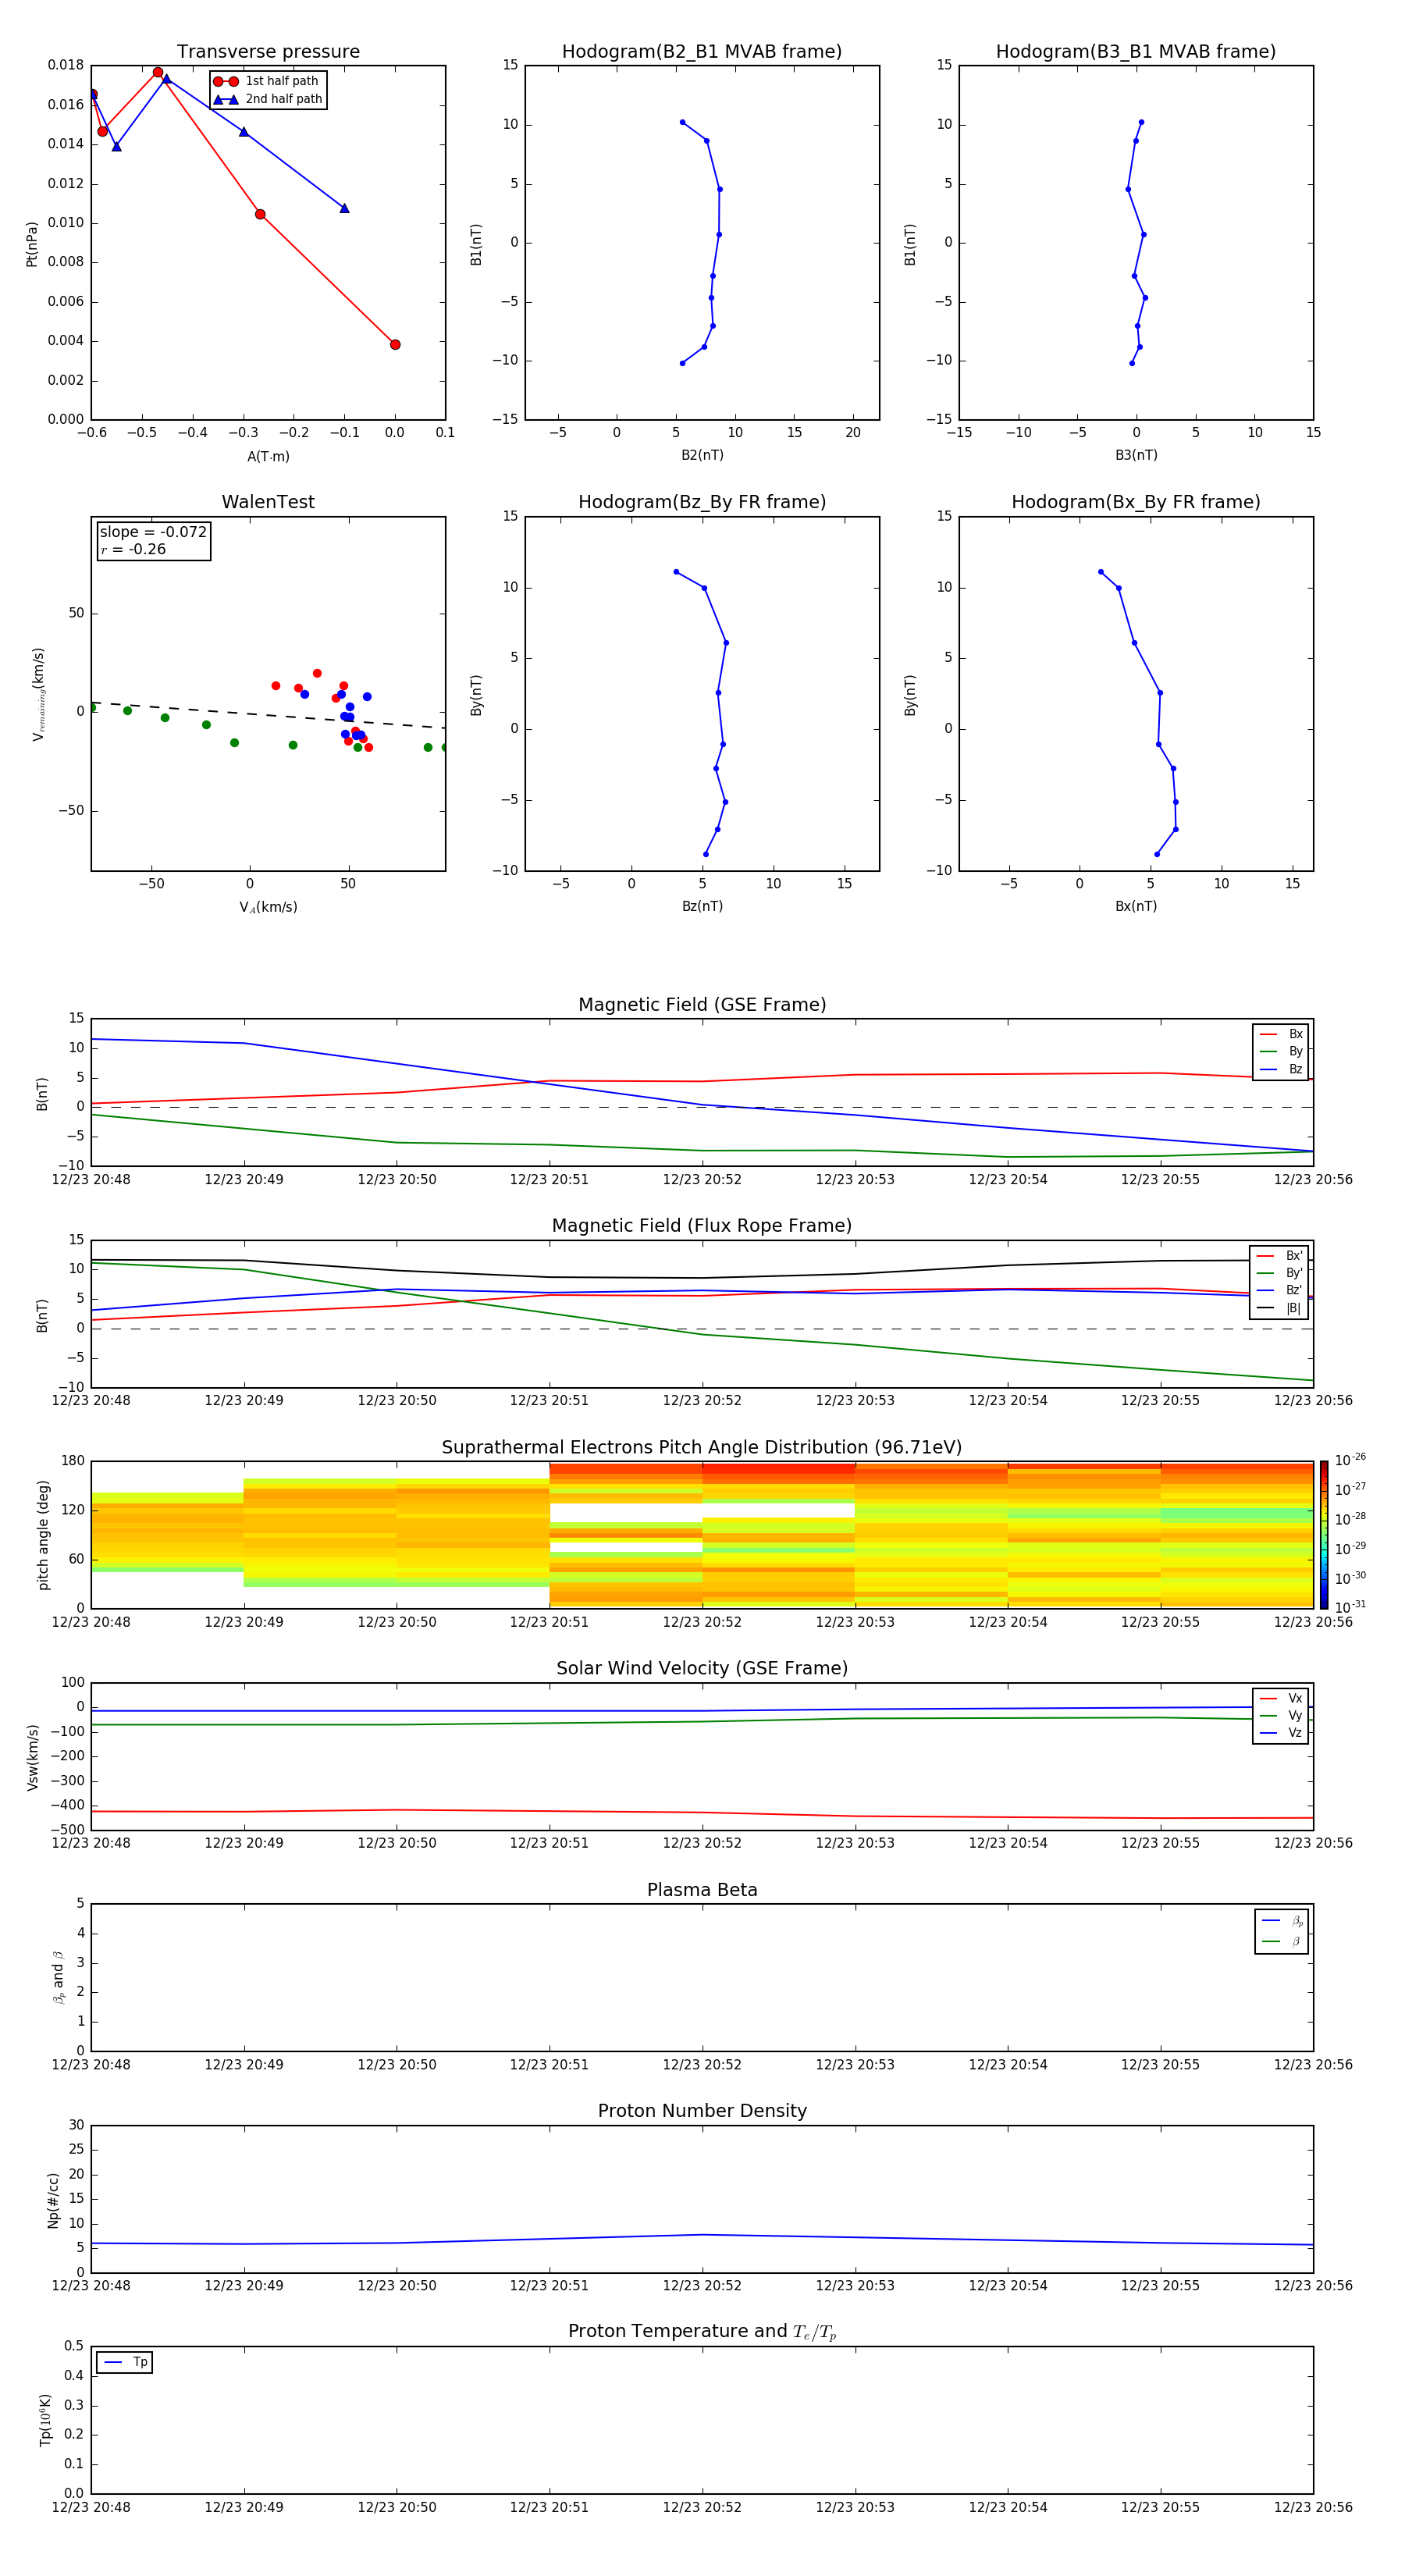Click the Tp legend entry in temperature plot
The image size is (1405, 2576).
pyautogui.click(x=125, y=2362)
